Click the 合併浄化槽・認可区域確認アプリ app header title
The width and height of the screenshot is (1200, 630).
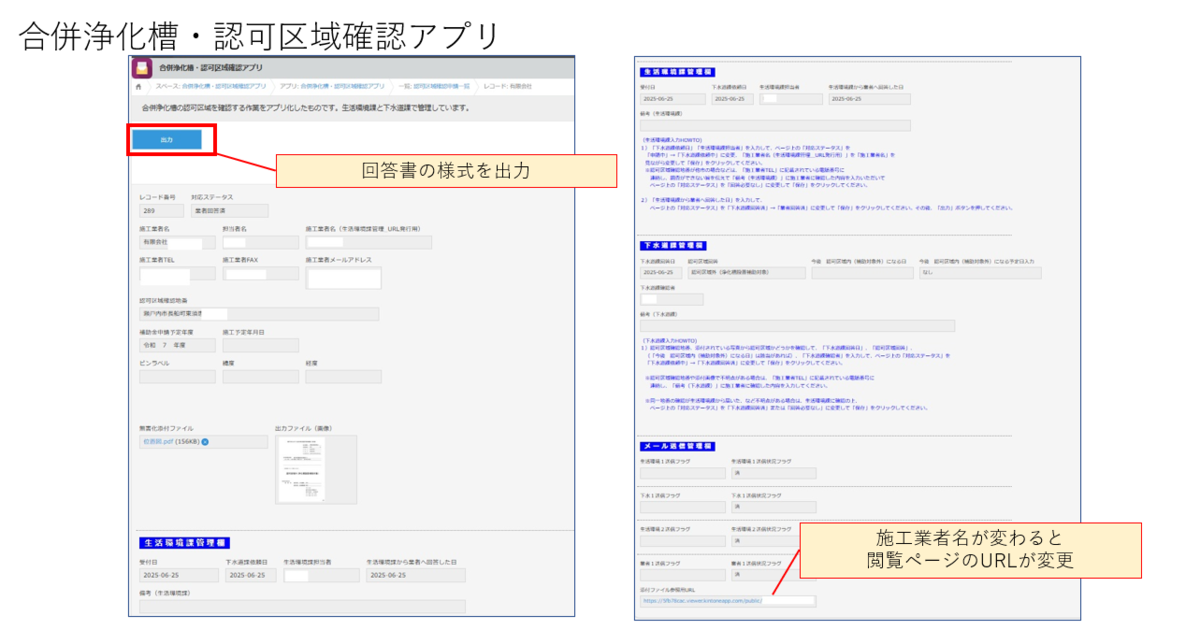211,68
